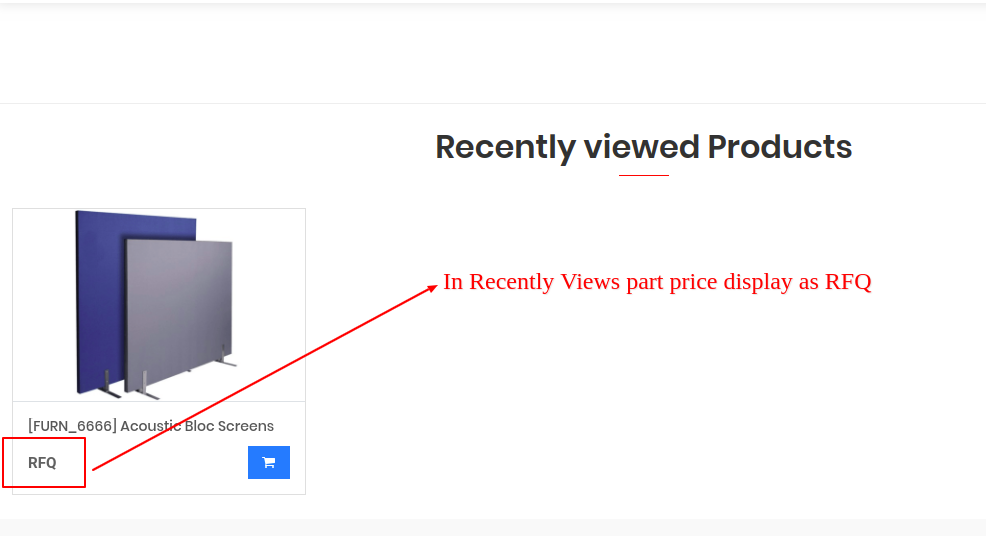Click the word viewed in the heading
Image resolution: width=986 pixels, height=536 pixels.
click(x=641, y=147)
